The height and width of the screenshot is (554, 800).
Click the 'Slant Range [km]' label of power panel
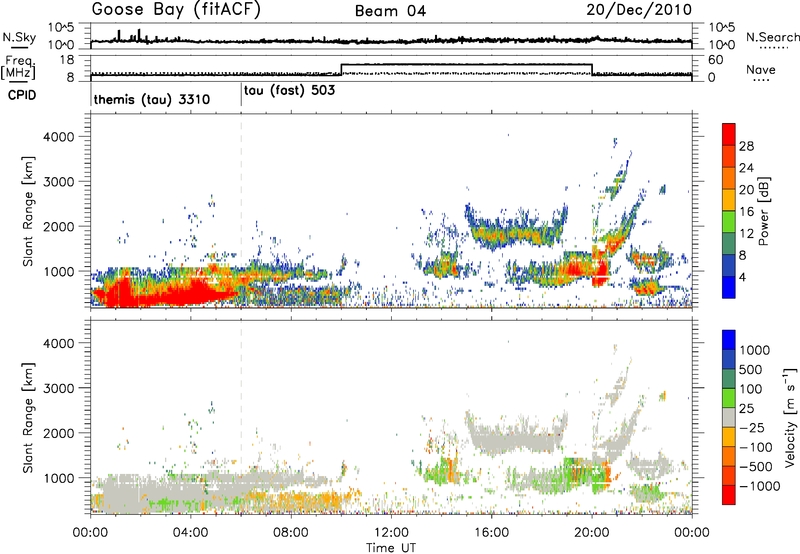(x=28, y=211)
